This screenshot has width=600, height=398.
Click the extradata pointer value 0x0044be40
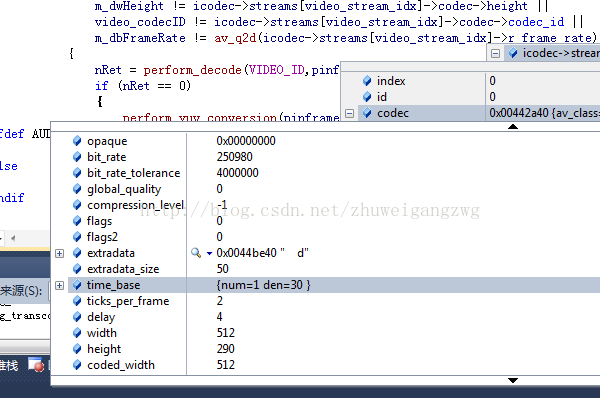click(x=246, y=253)
